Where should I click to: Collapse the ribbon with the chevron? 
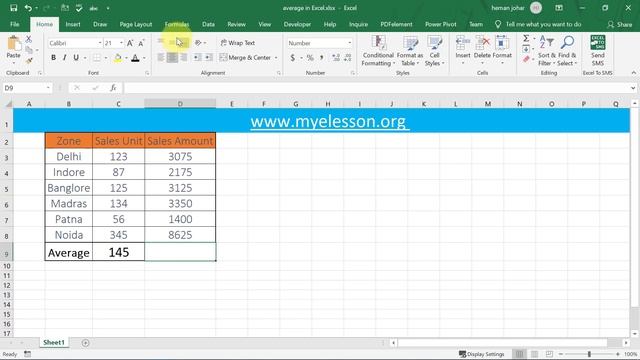coord(633,73)
